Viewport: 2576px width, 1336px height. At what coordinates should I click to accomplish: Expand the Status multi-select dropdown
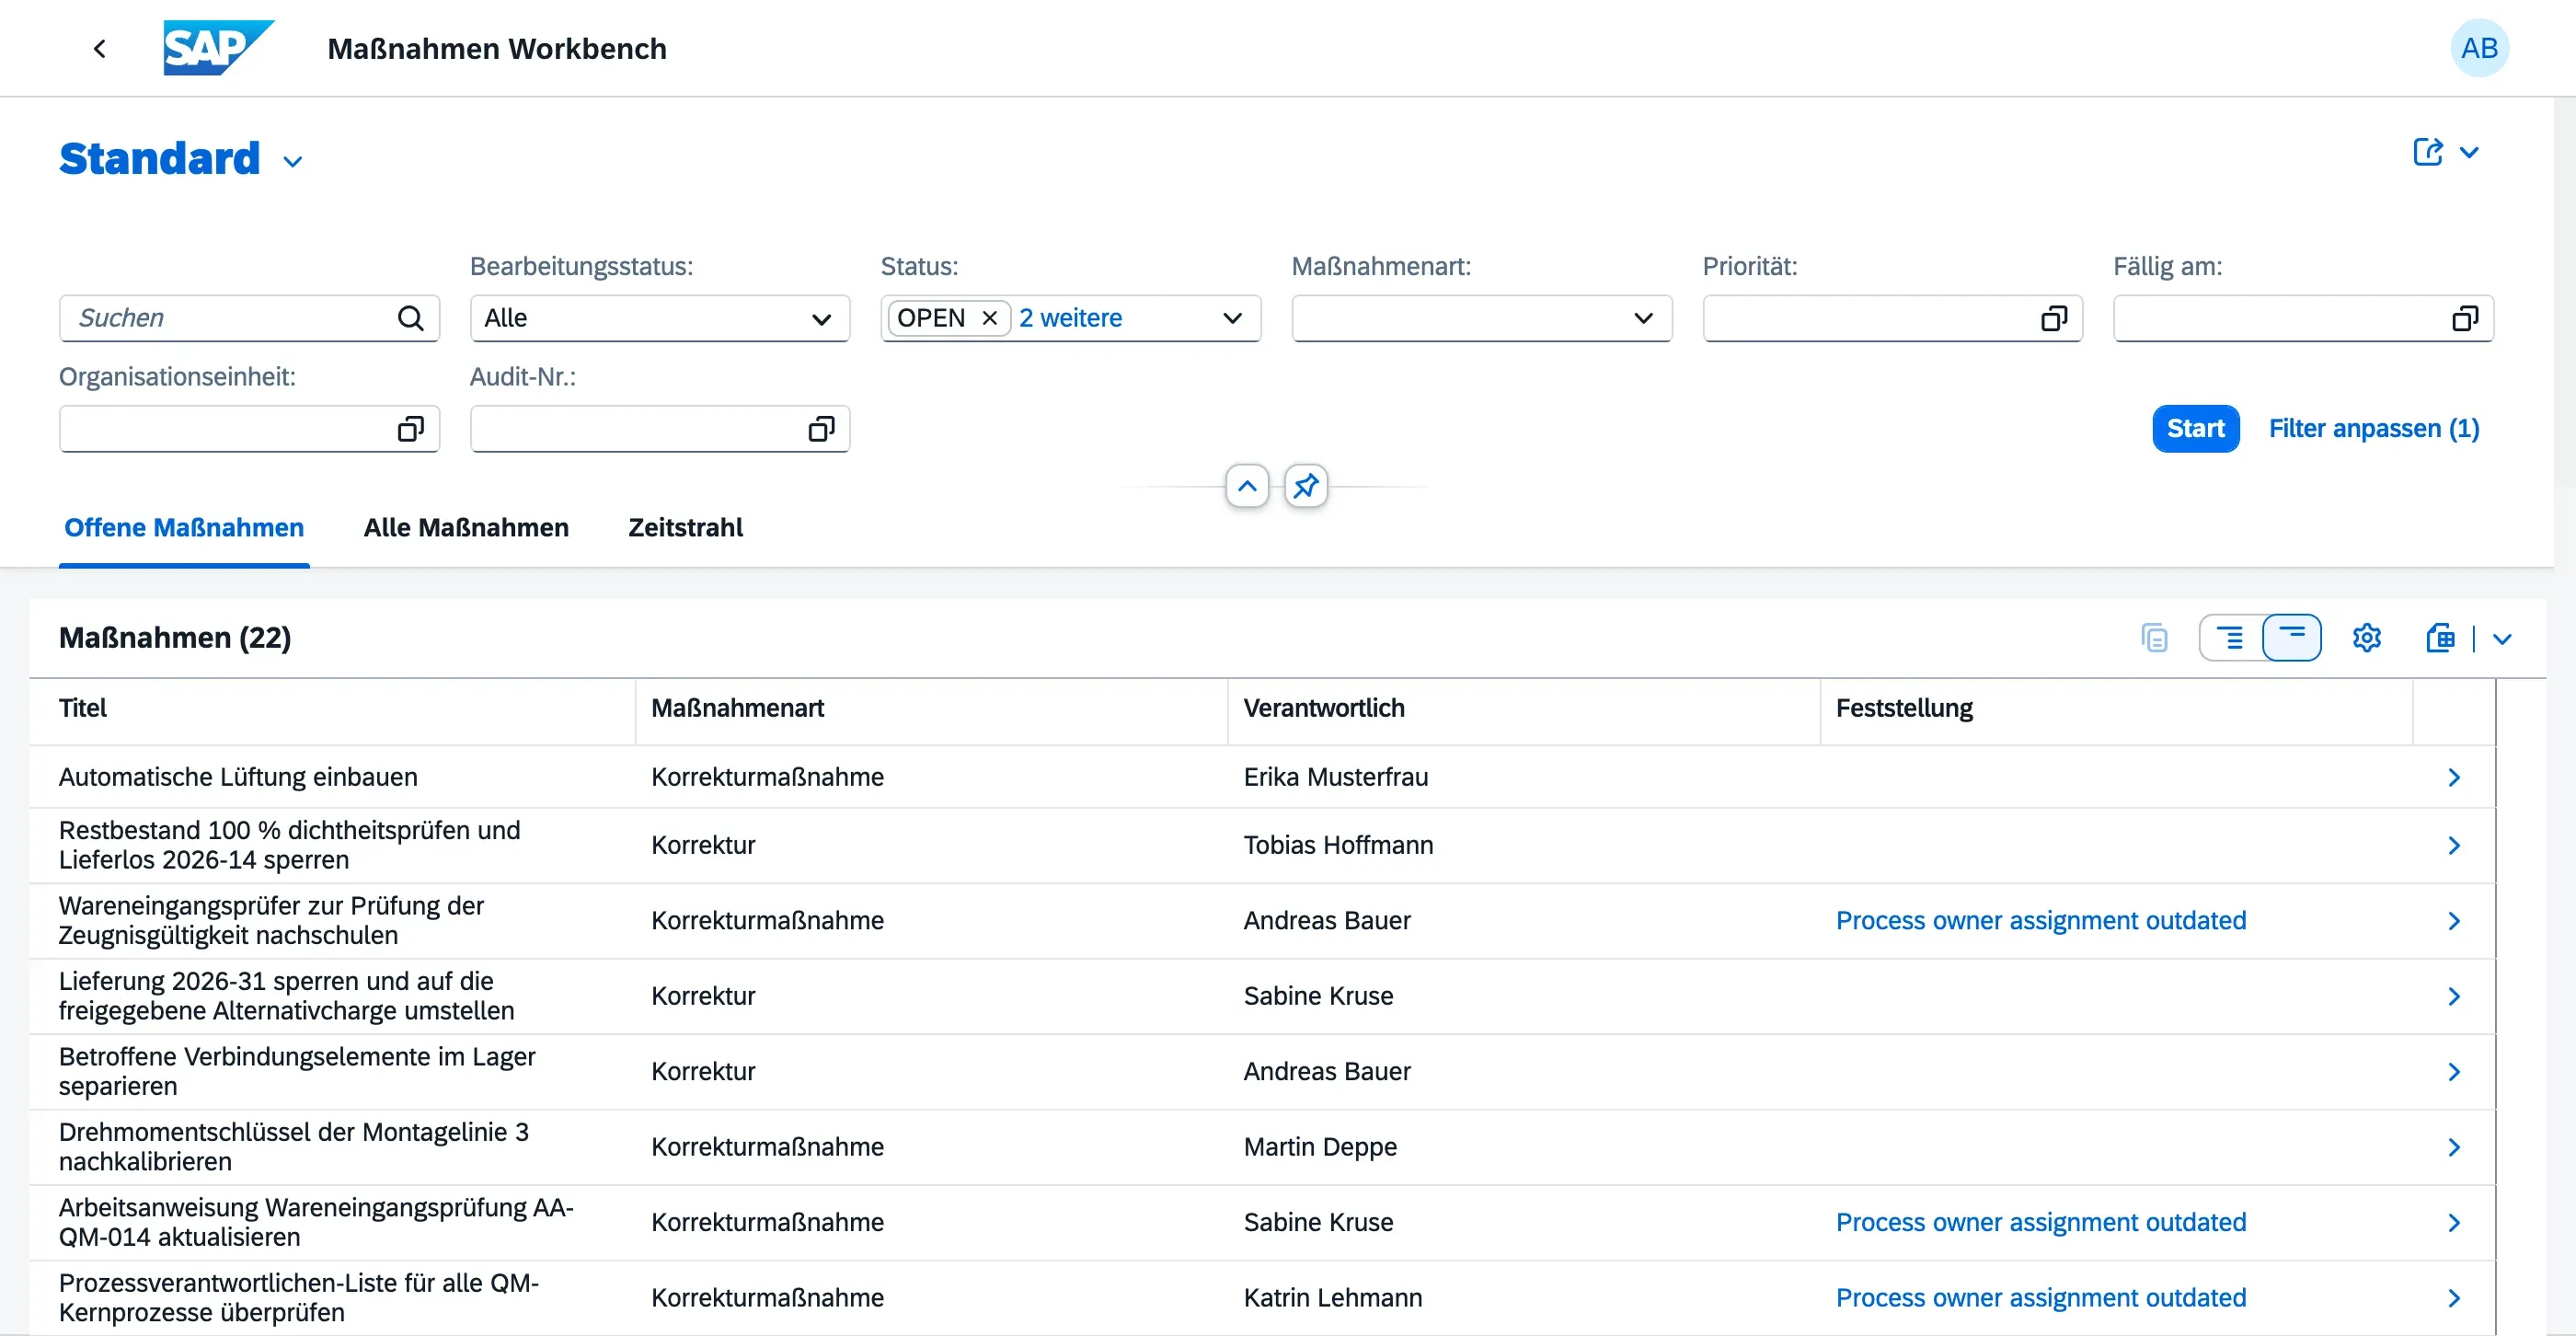coord(1232,318)
